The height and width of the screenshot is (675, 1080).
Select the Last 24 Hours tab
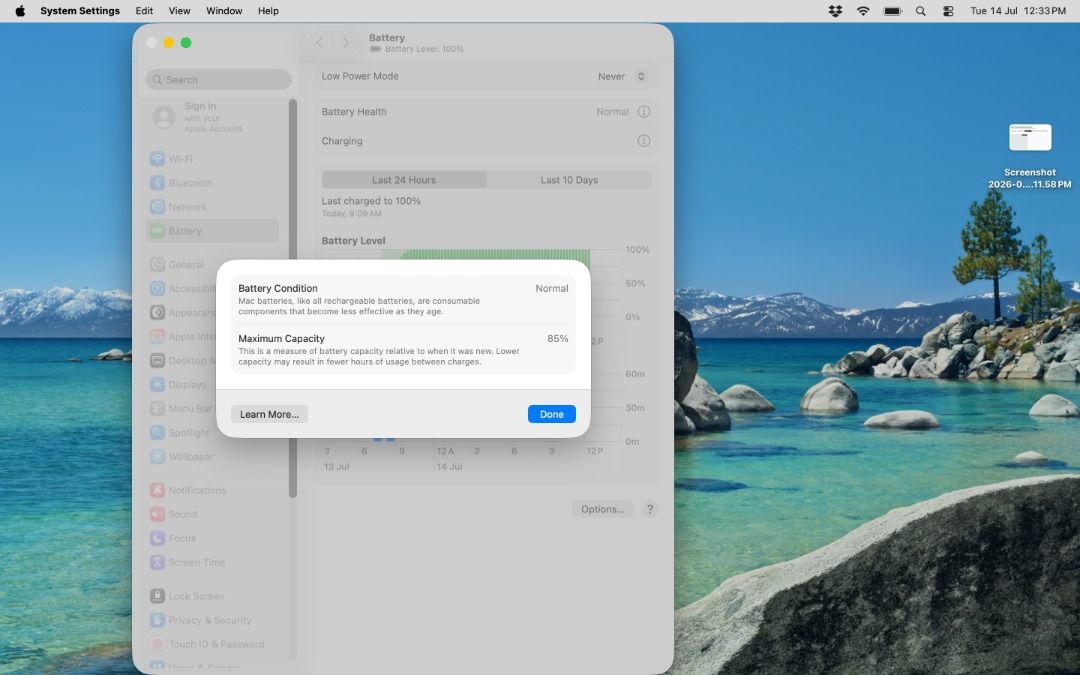tap(404, 180)
